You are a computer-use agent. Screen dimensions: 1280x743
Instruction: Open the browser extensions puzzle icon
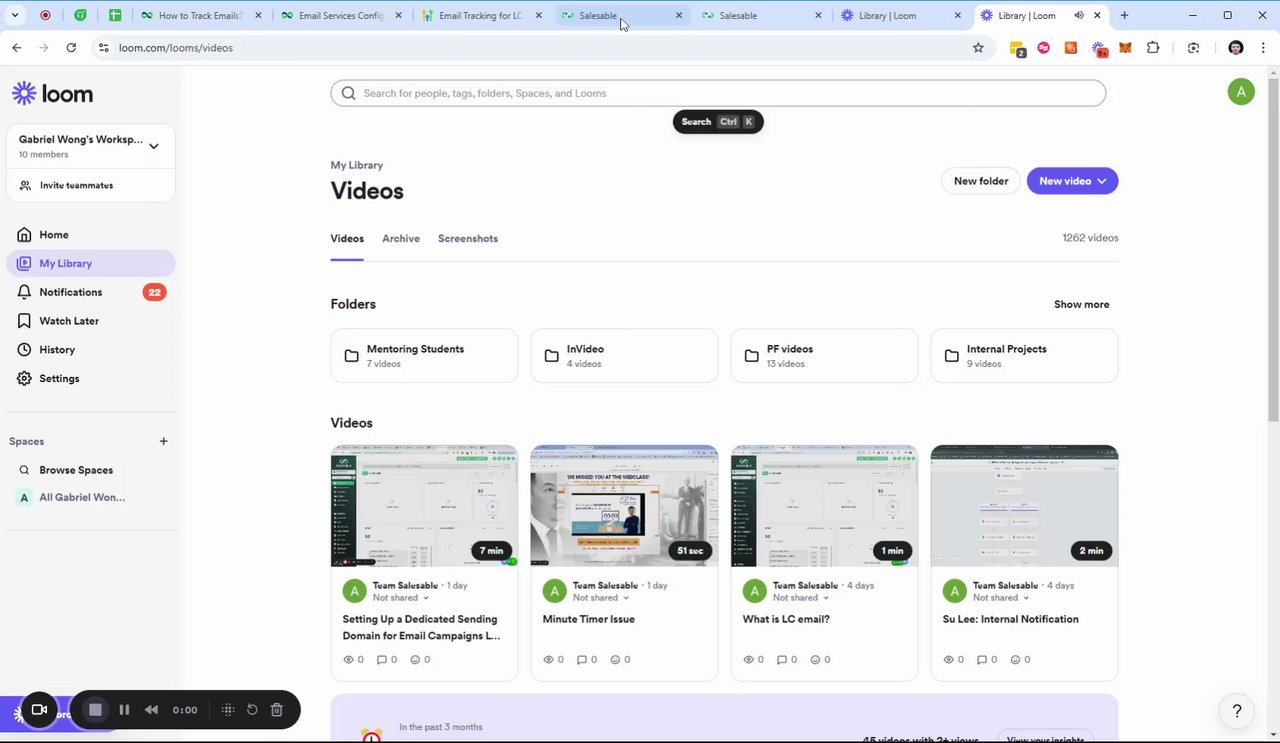coord(1152,48)
